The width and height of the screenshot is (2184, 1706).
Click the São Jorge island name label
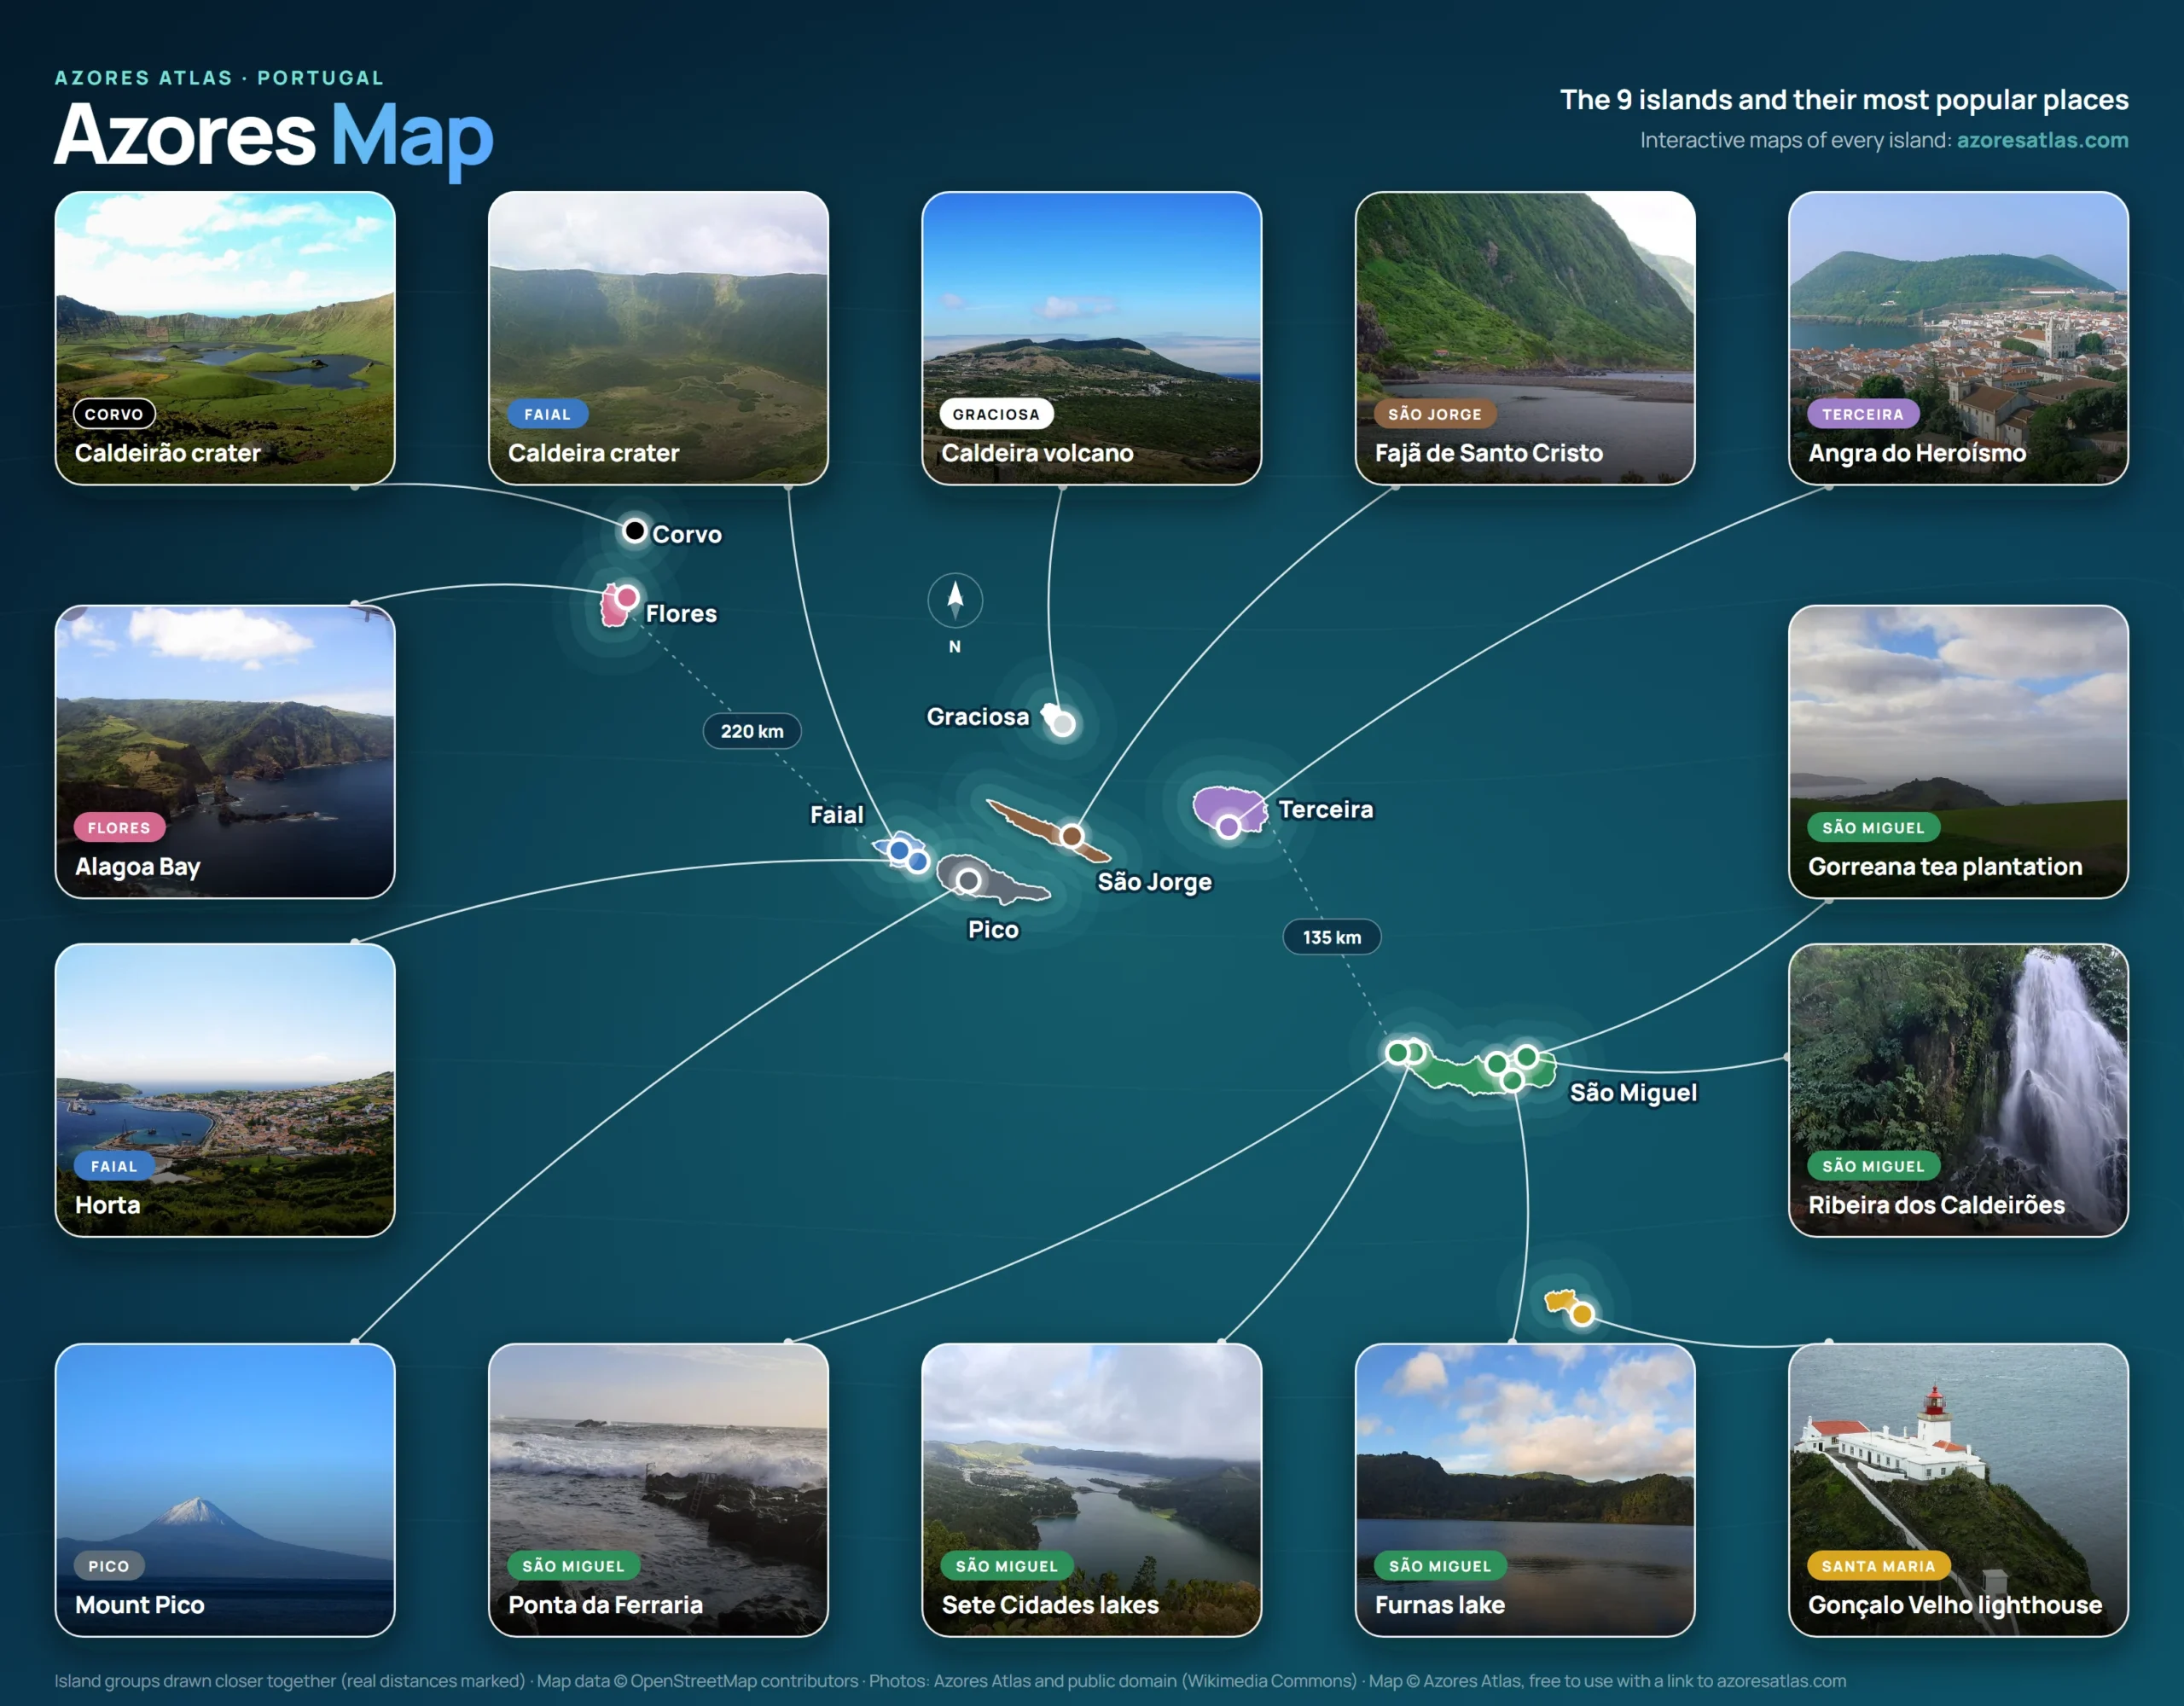point(1154,881)
